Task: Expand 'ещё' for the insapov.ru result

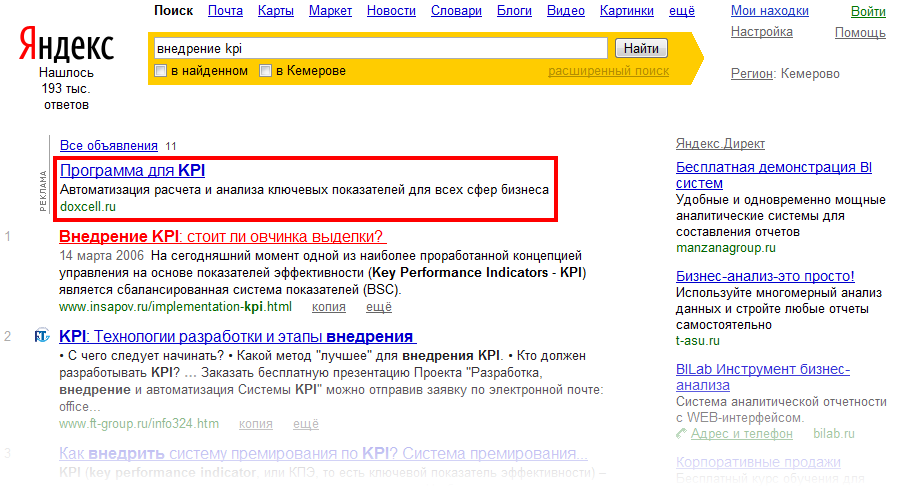Action: 379,307
